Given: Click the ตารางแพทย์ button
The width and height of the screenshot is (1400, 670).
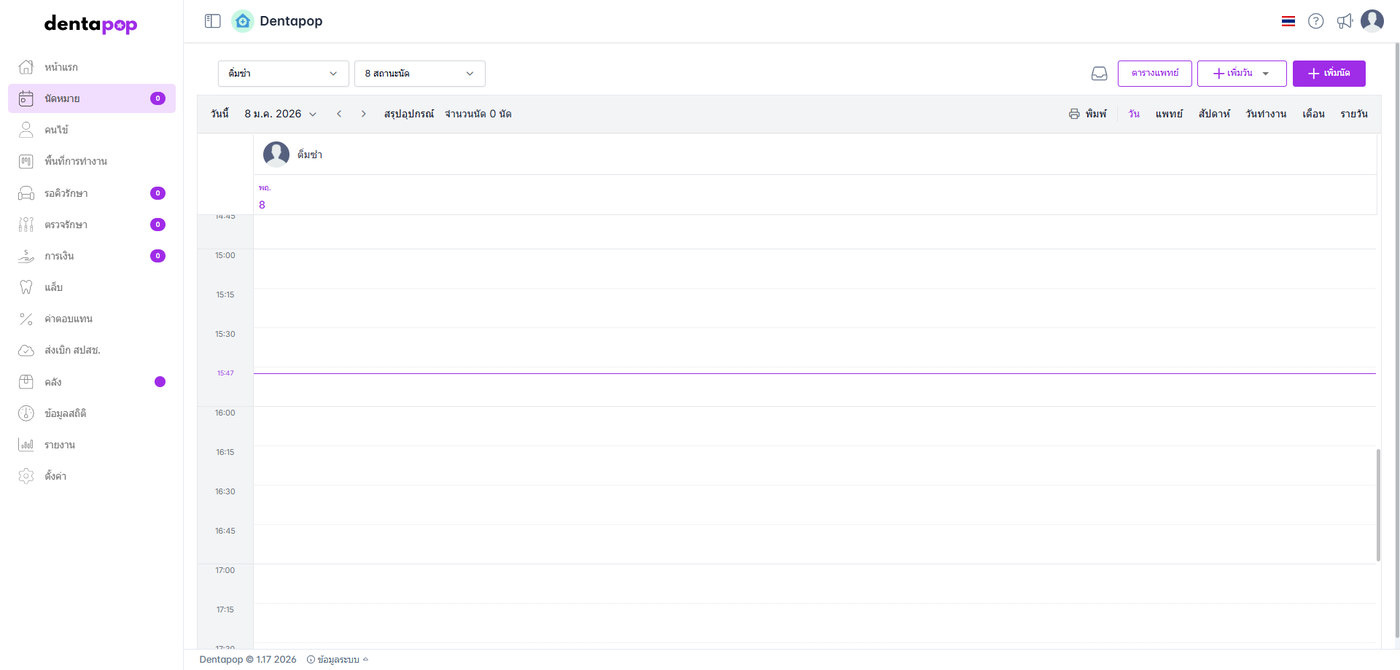Looking at the screenshot, I should 1155,73.
